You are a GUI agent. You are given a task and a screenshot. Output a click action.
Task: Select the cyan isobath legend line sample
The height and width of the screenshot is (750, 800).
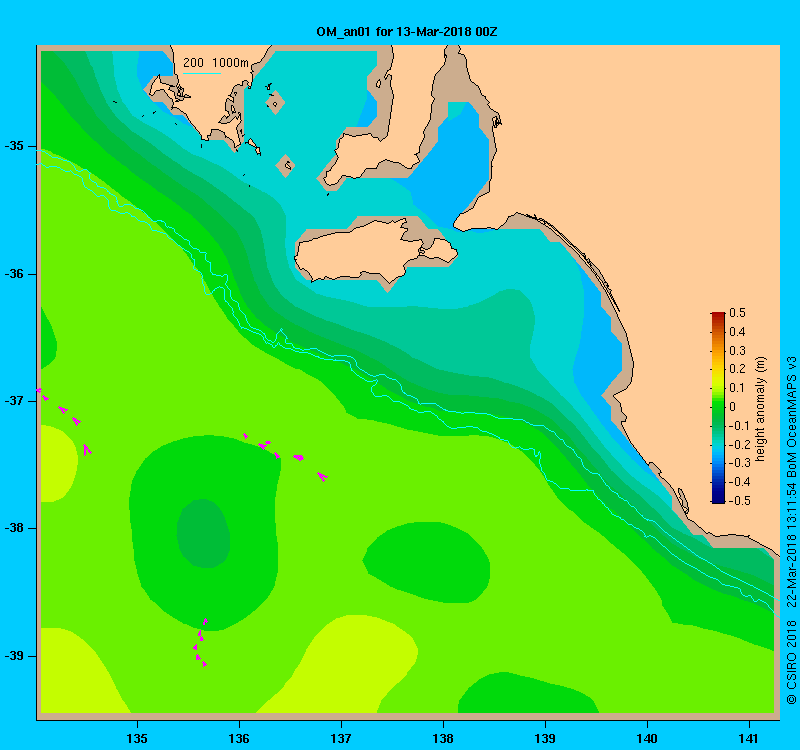click(202, 73)
